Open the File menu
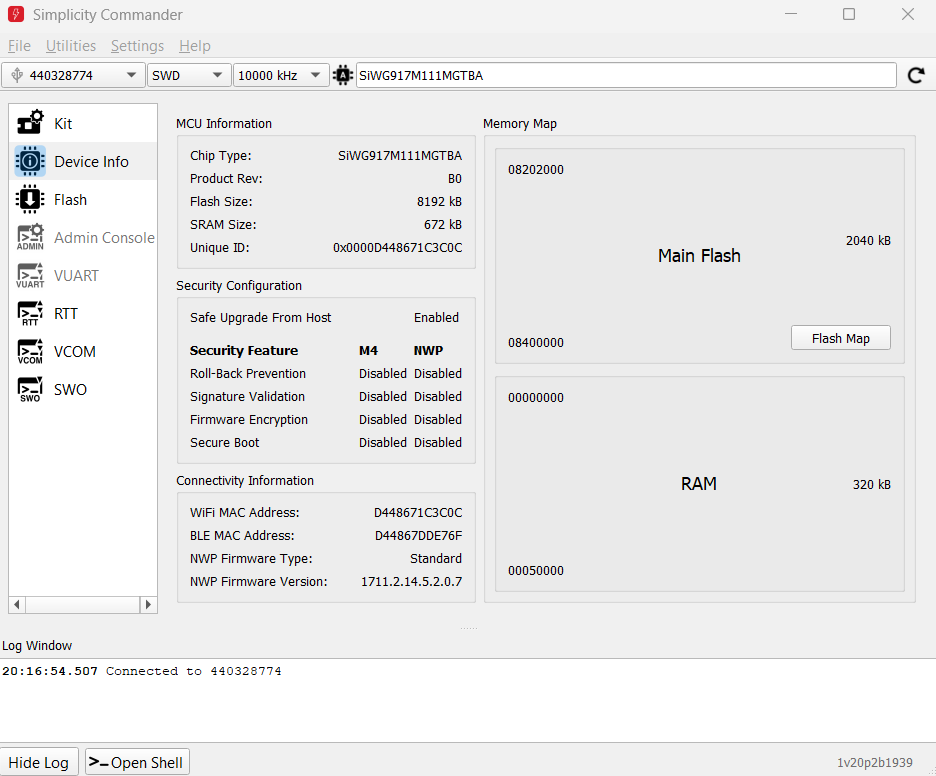Screen dimensions: 936x776 [19, 46]
